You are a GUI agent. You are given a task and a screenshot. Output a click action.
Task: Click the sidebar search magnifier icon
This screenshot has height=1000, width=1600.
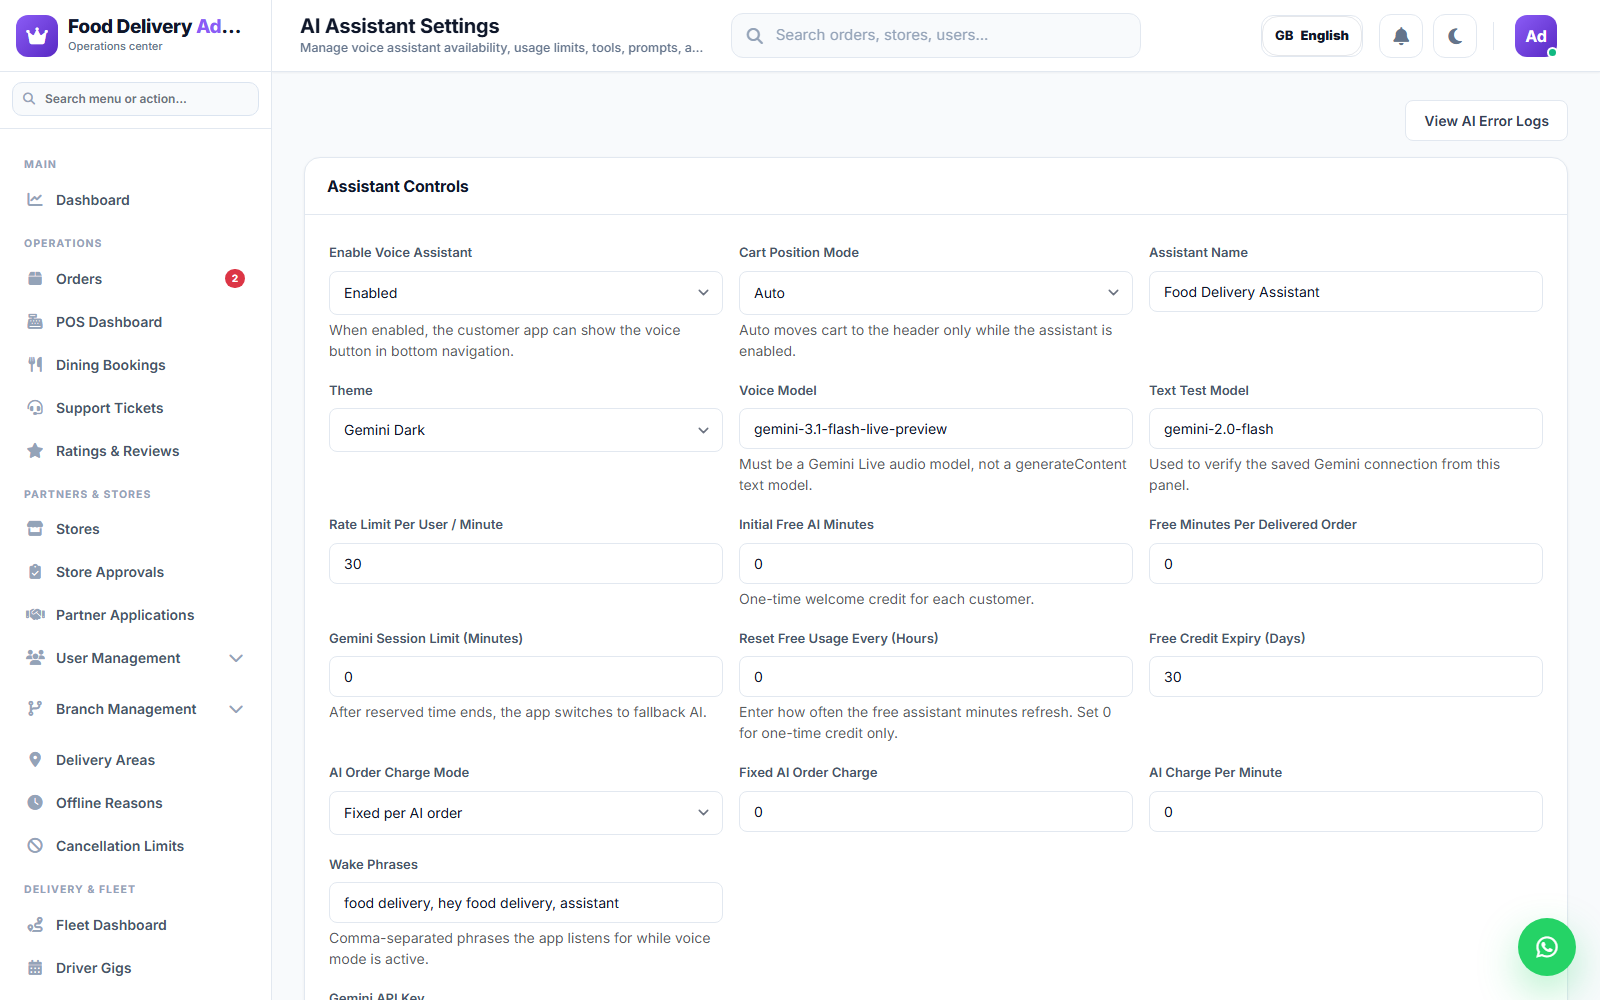tap(29, 99)
